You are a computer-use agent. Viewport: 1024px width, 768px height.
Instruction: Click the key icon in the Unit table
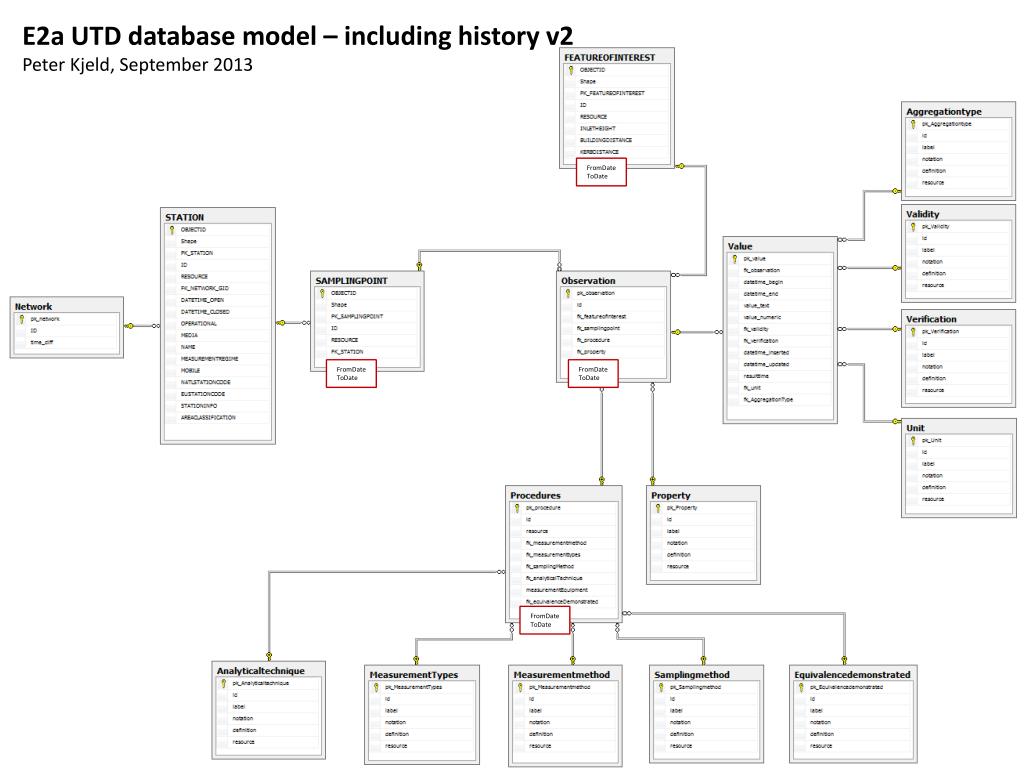(x=913, y=441)
